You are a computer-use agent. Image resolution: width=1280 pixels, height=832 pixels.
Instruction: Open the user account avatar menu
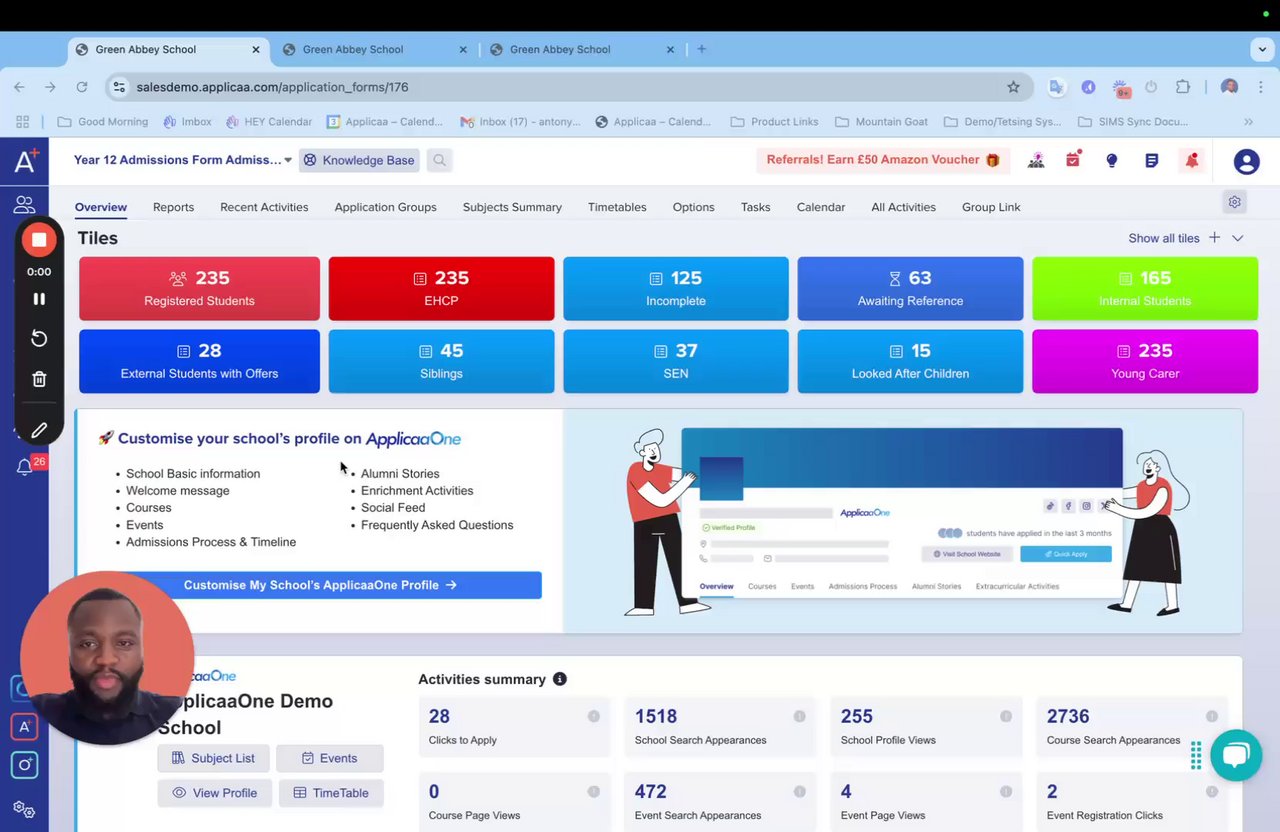1246,161
